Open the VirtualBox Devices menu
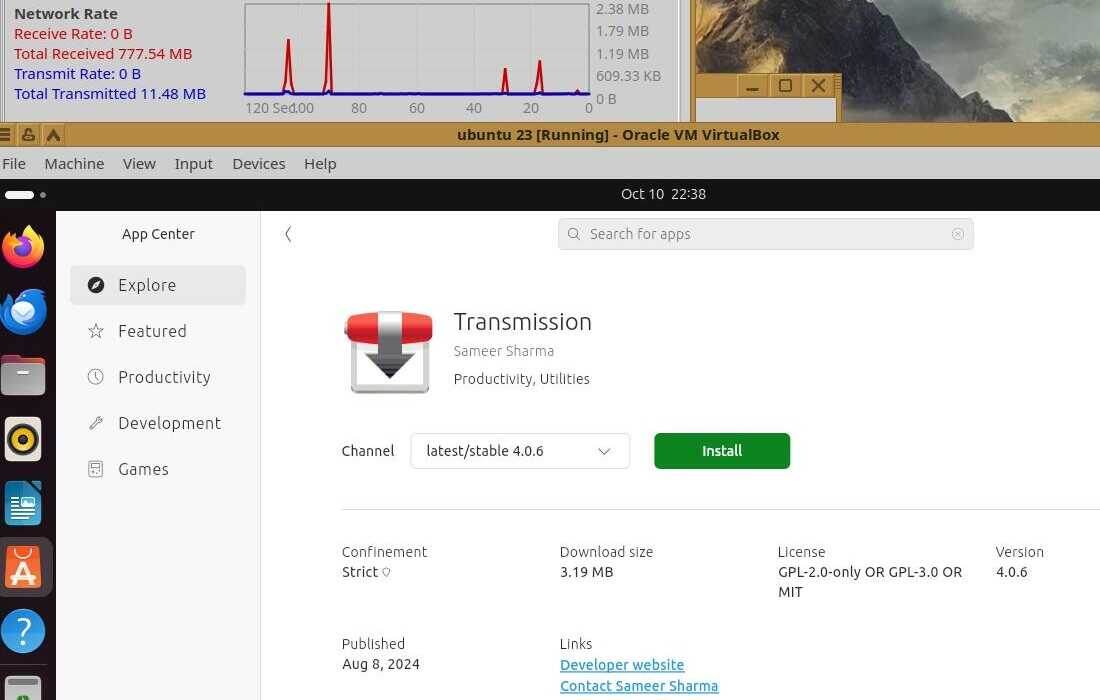Viewport: 1100px width, 700px height. pos(259,163)
